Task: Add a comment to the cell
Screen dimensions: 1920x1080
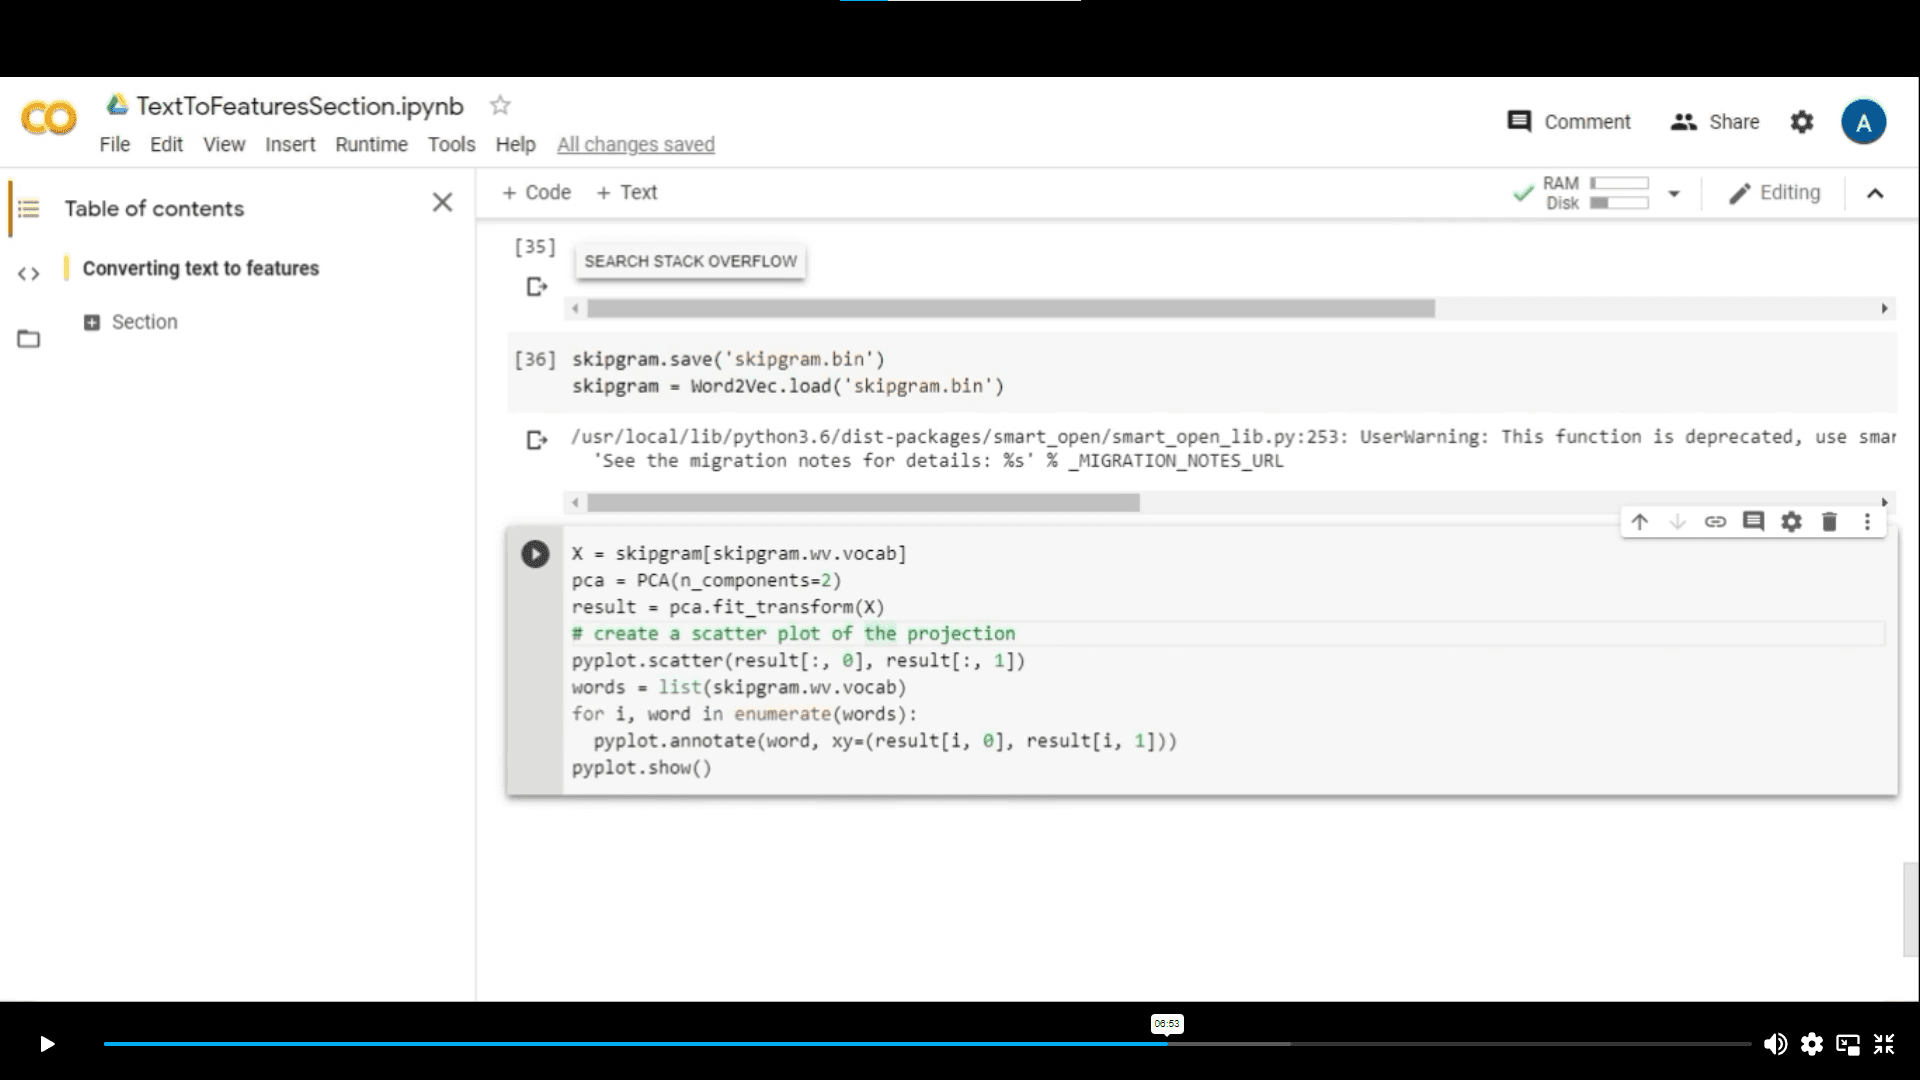Action: click(1753, 521)
